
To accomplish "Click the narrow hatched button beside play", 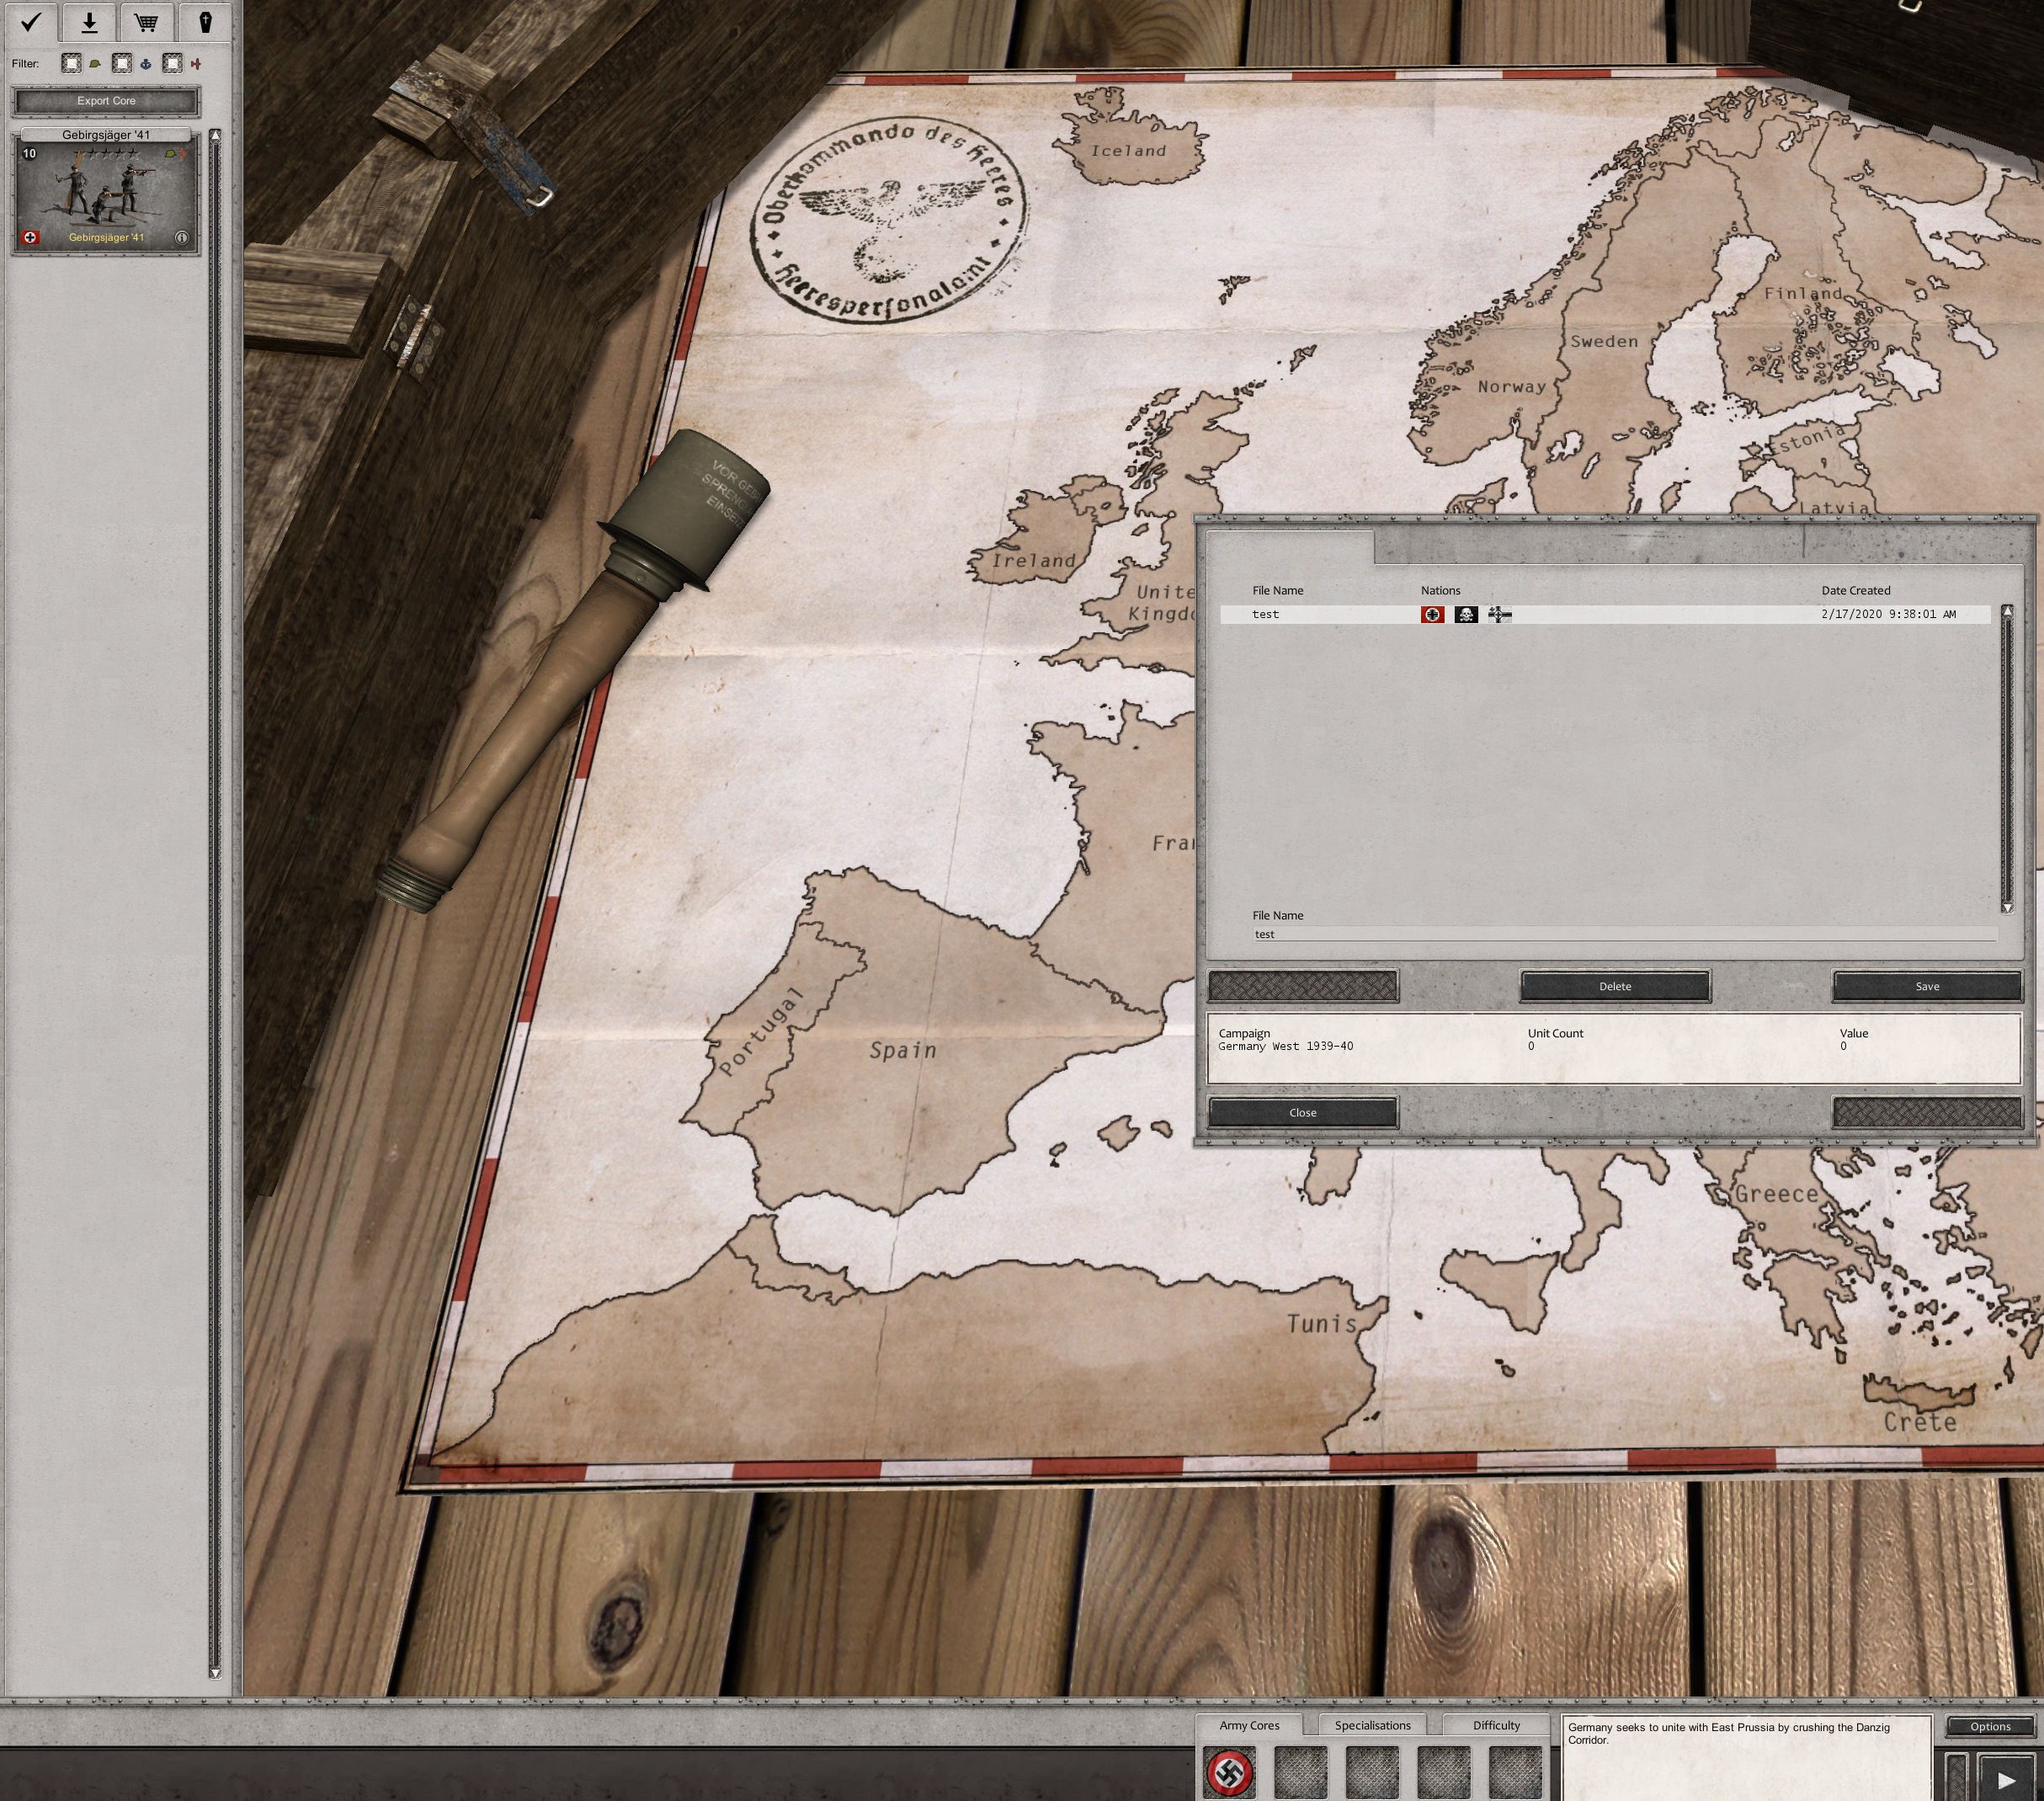I will (x=1957, y=1778).
